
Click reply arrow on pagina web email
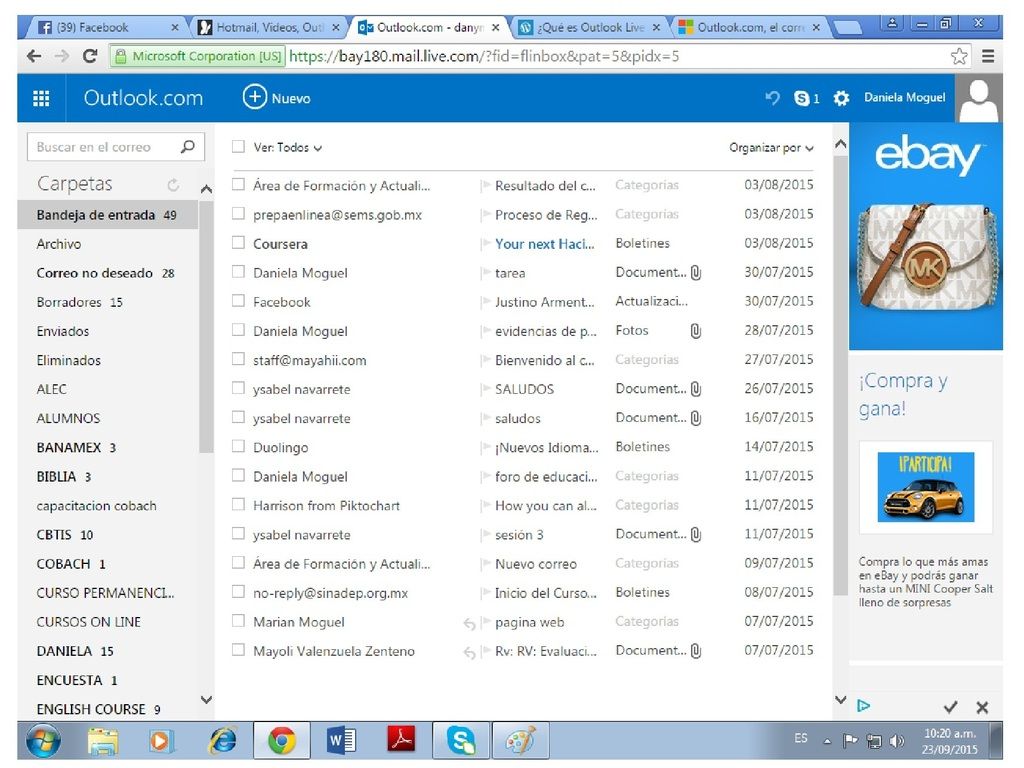pos(469,624)
